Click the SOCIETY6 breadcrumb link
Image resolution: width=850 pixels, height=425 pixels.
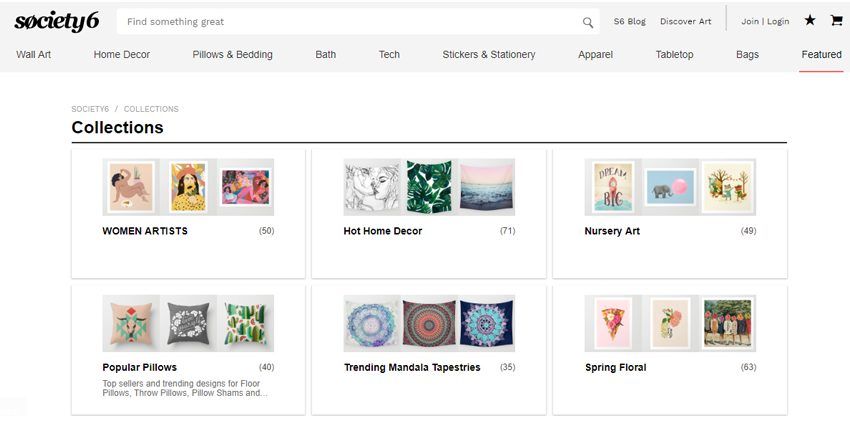89,109
